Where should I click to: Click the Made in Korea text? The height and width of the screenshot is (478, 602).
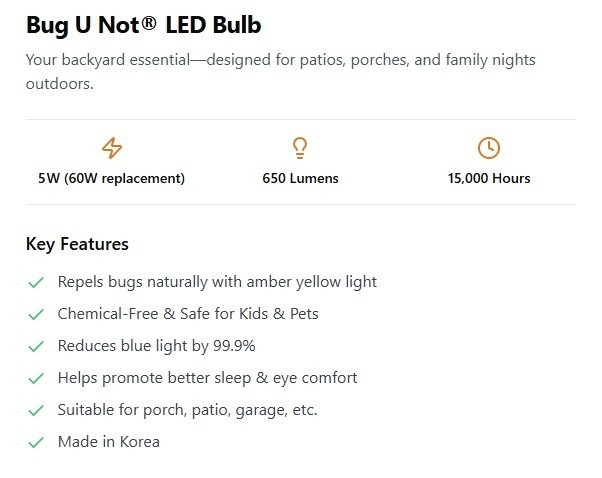108,442
